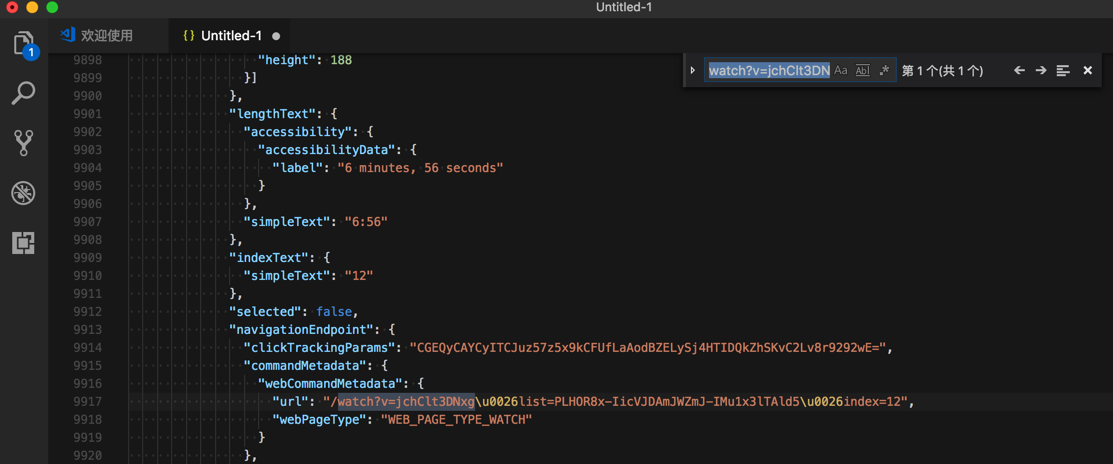1113x464 pixels.
Task: Click the "clickTrackingParams" key
Action: pos(319,348)
